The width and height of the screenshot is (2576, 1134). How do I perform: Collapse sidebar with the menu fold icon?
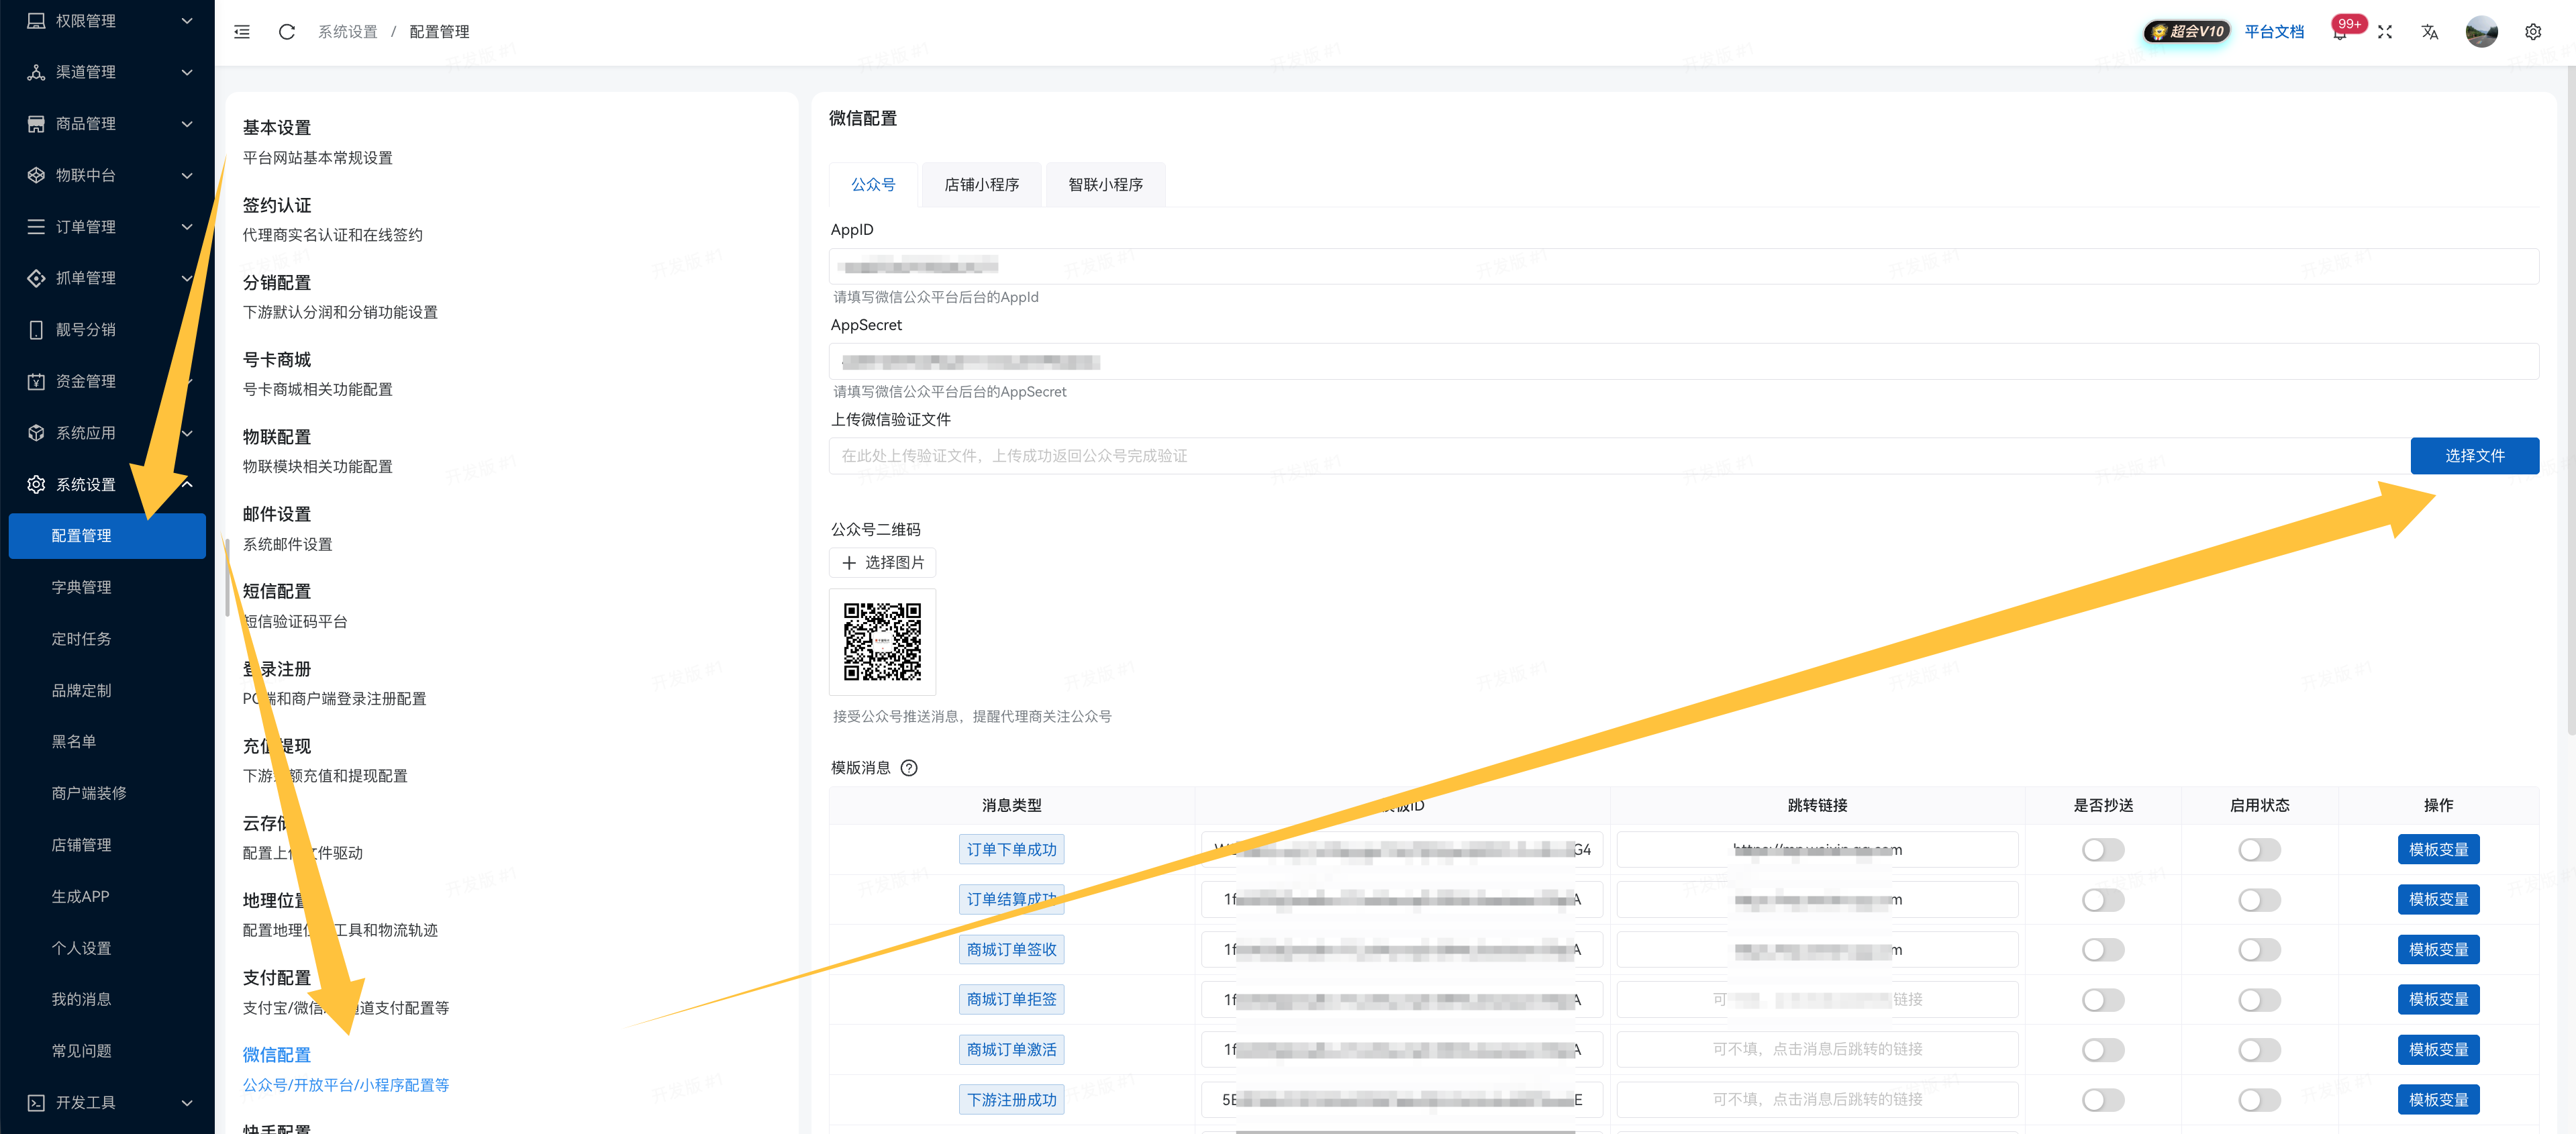242,32
